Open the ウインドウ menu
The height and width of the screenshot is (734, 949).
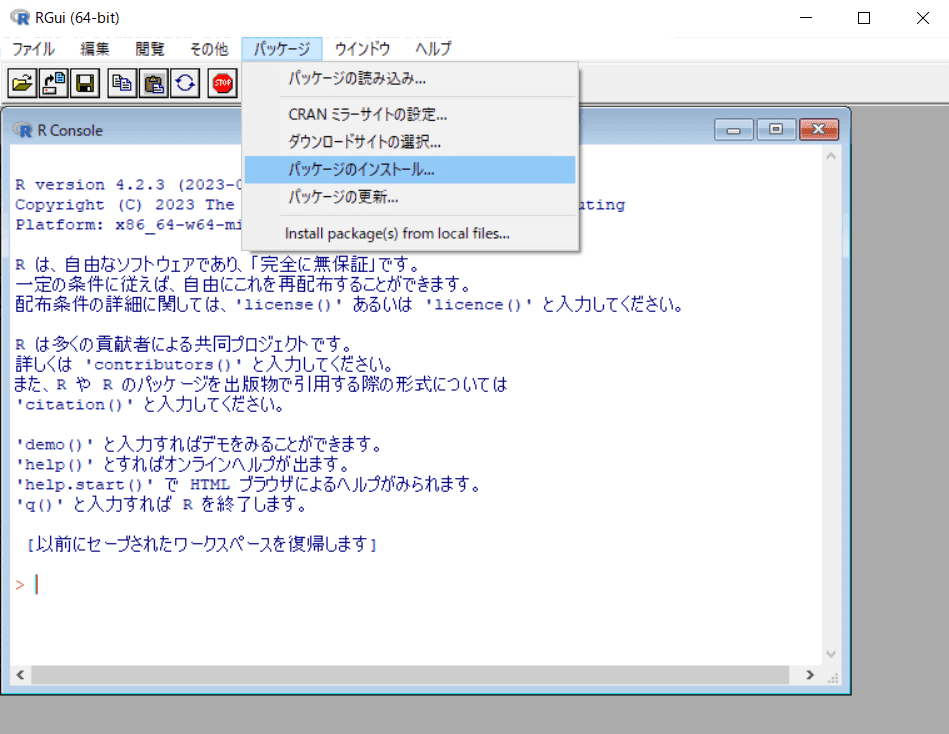click(x=363, y=49)
